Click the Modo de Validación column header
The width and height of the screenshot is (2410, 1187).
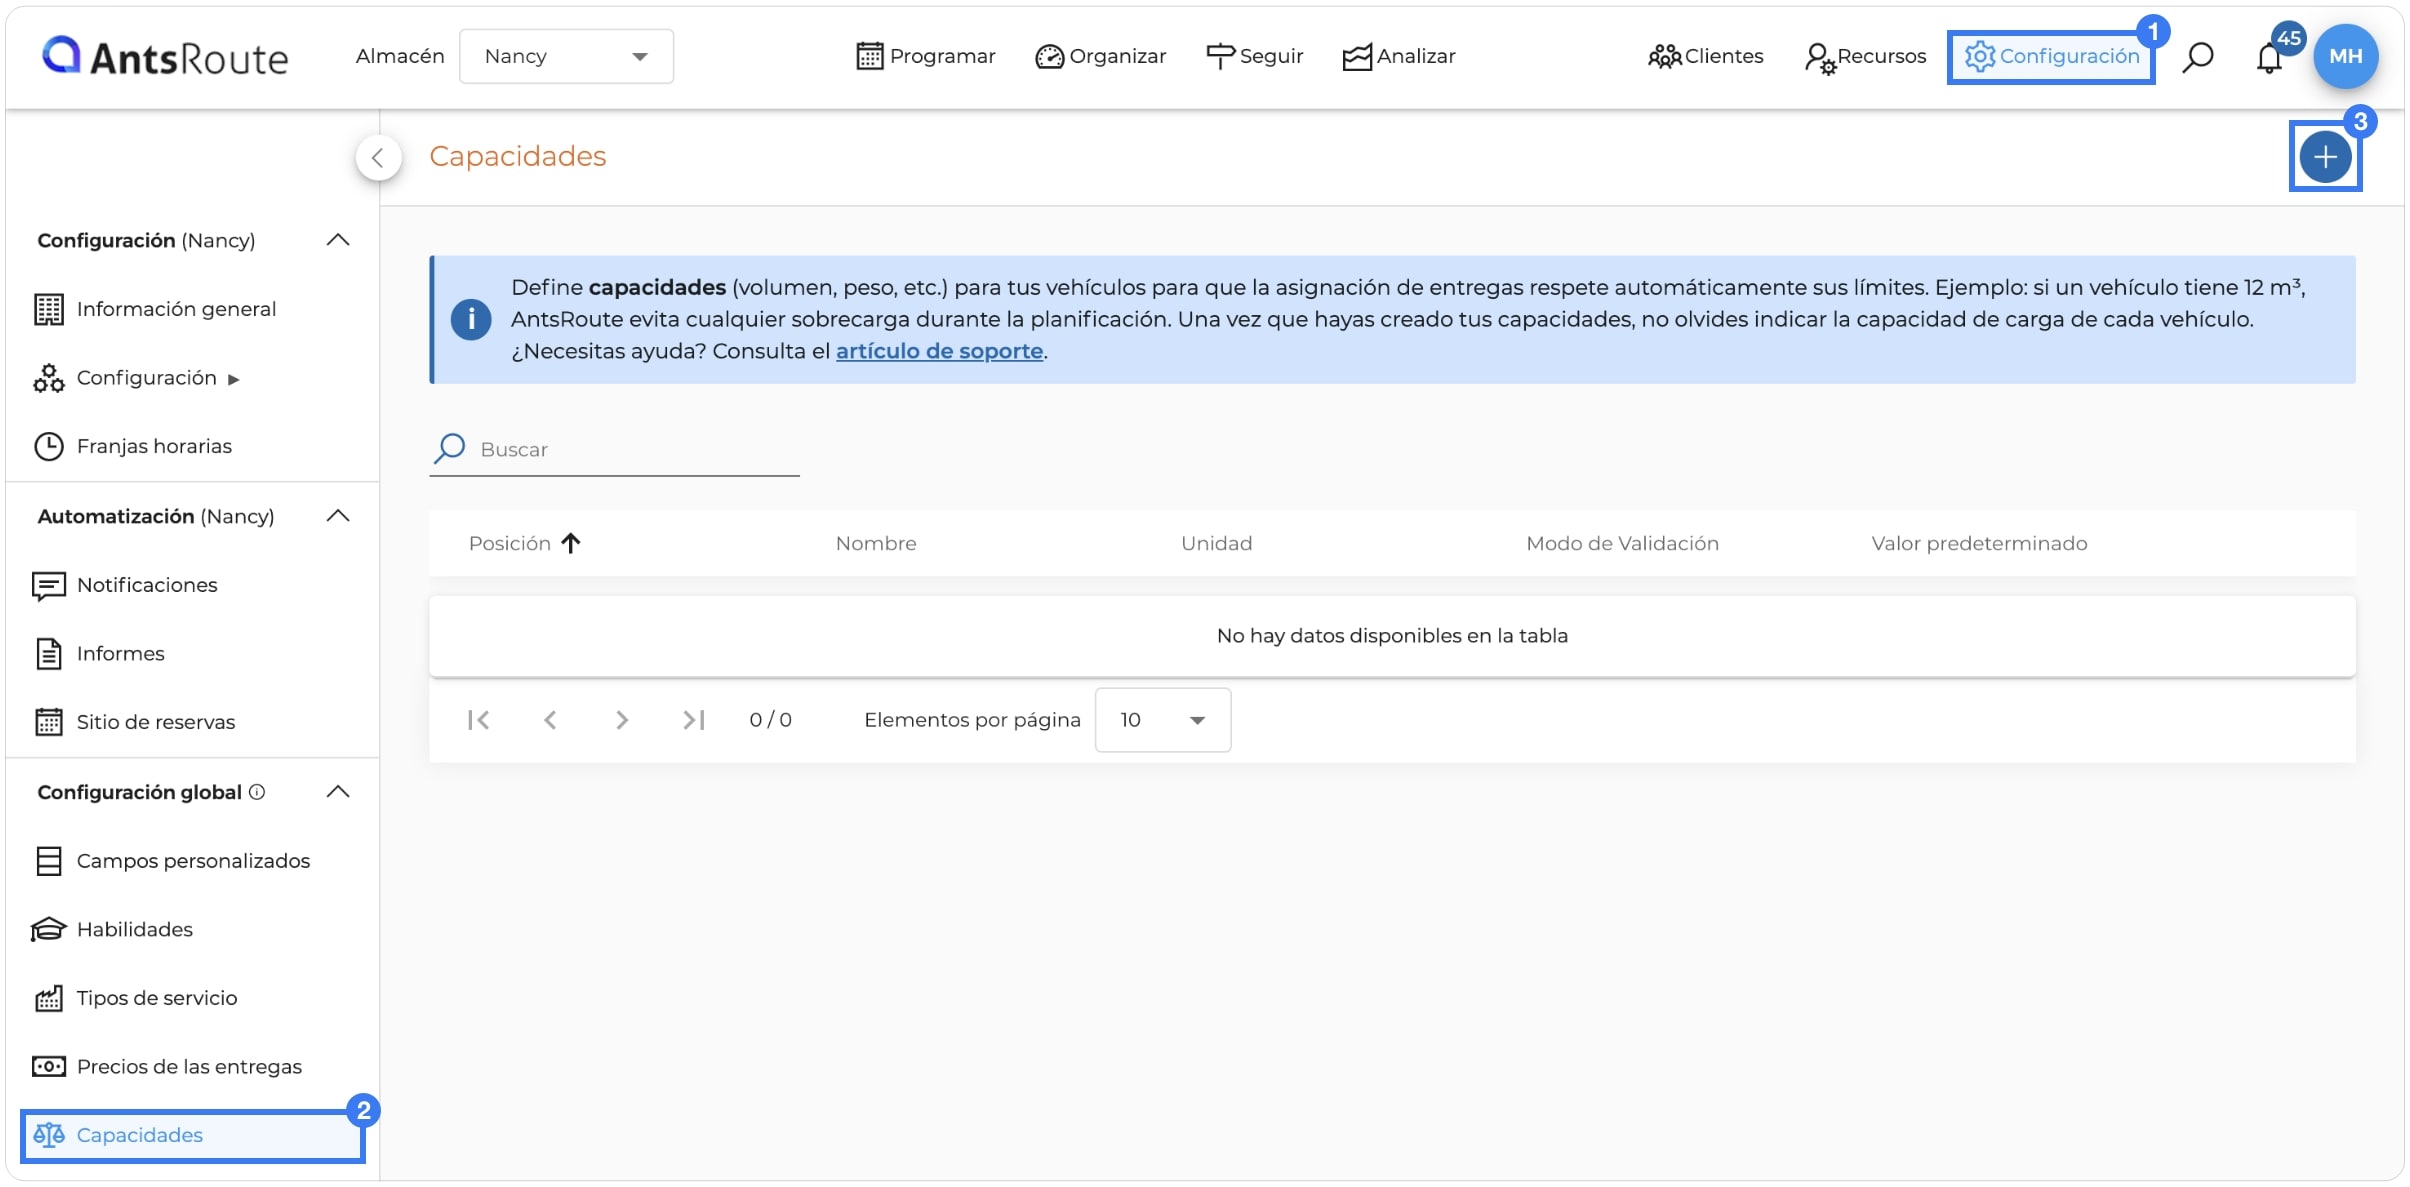point(1622,543)
